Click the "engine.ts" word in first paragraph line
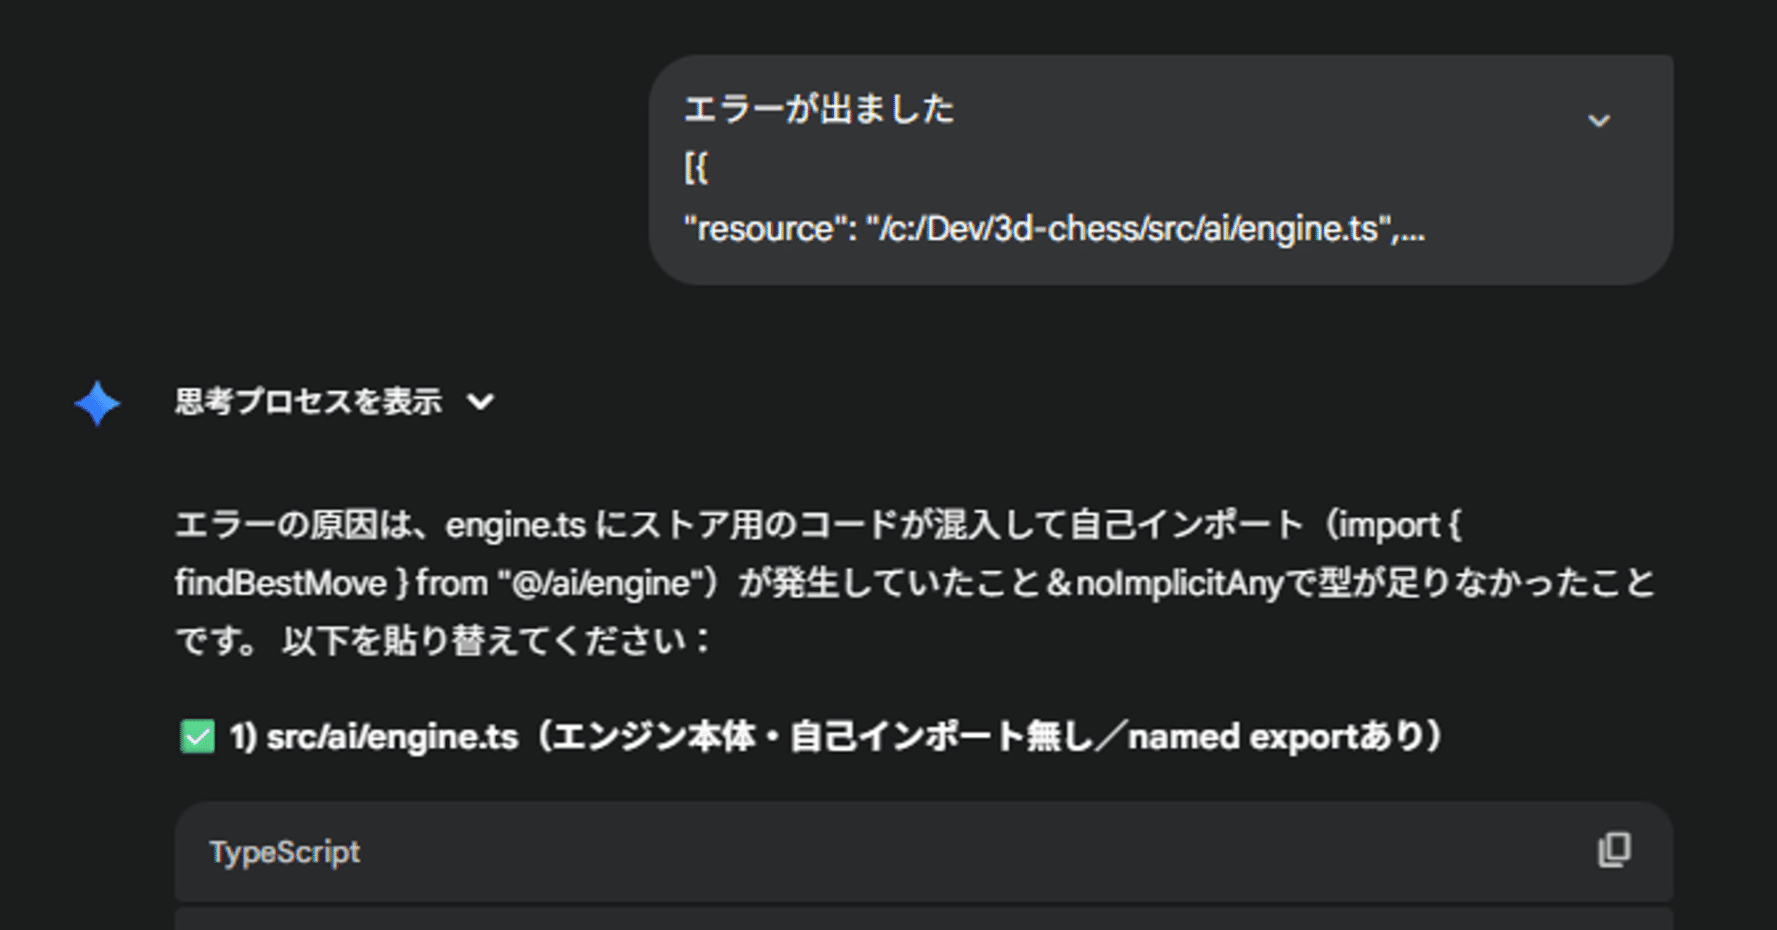 [x=515, y=525]
